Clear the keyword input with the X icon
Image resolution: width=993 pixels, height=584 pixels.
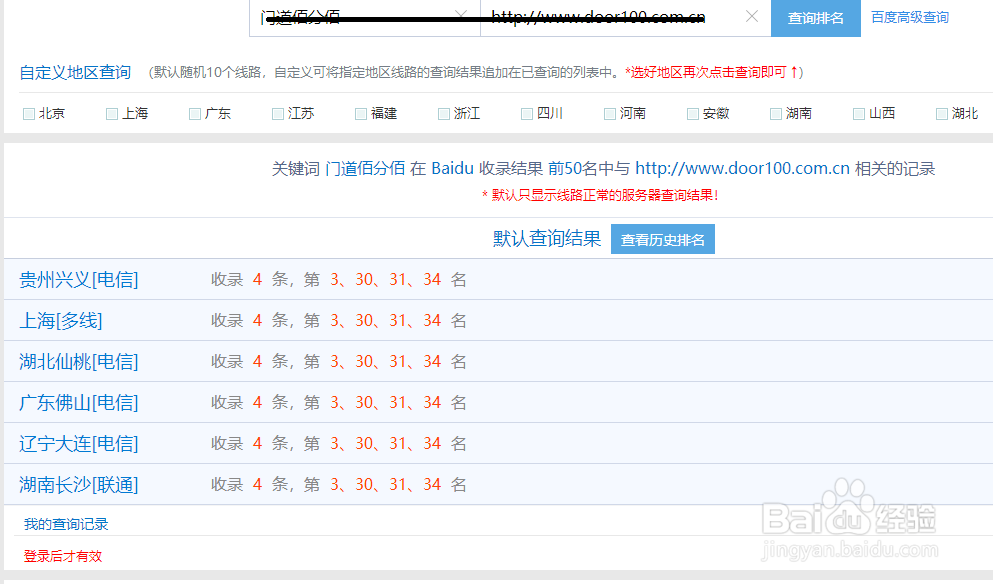462,14
